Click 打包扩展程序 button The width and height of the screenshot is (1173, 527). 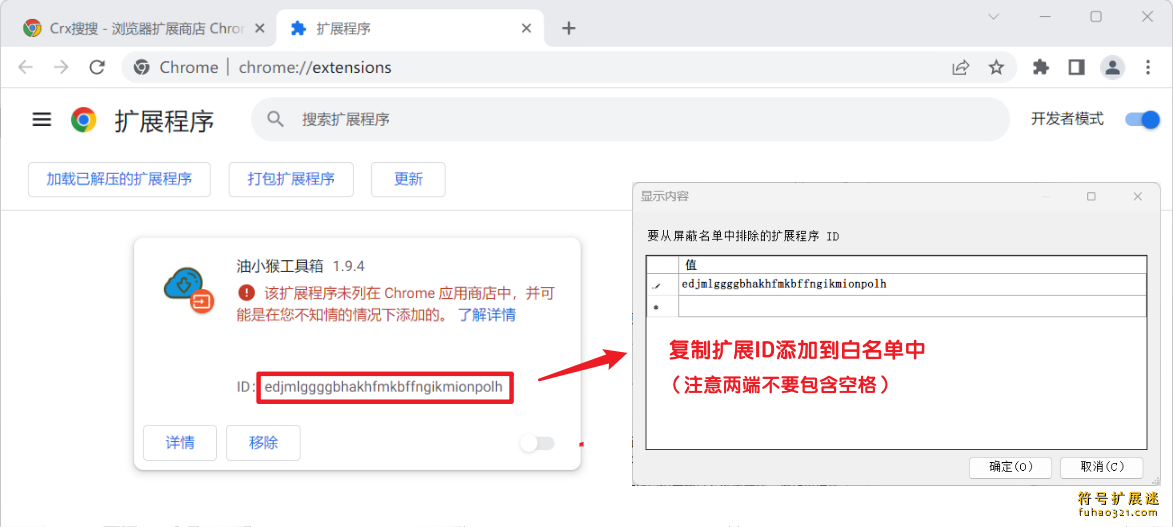click(x=291, y=180)
